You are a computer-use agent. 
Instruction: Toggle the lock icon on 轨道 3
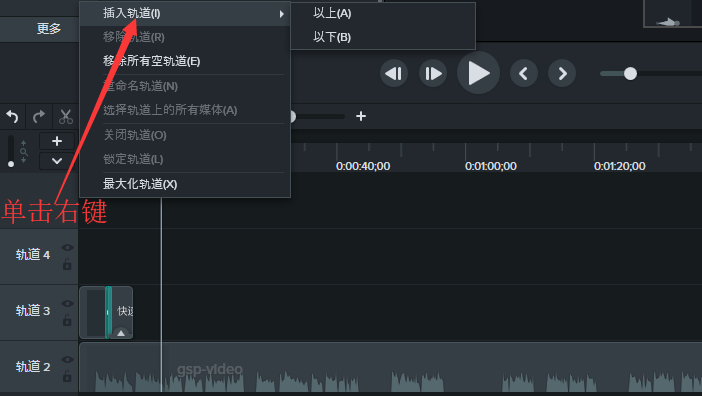click(67, 320)
